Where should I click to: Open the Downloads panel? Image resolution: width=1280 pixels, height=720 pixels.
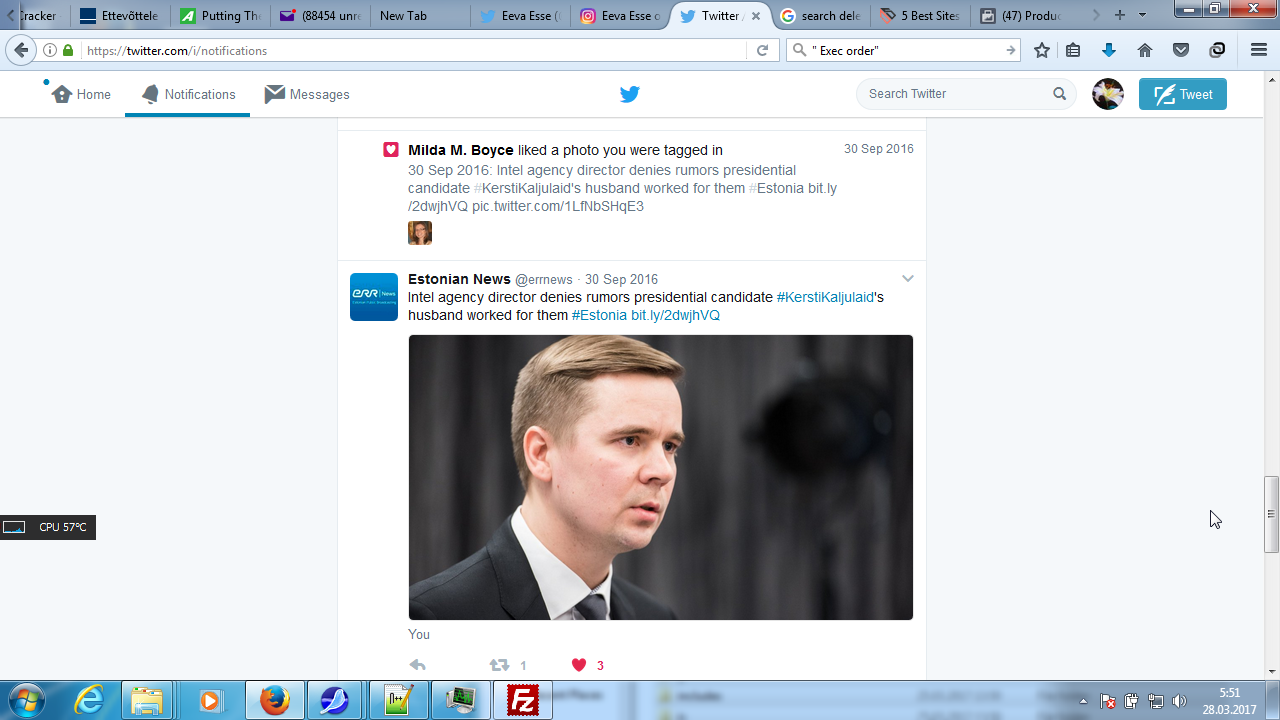click(x=1109, y=50)
